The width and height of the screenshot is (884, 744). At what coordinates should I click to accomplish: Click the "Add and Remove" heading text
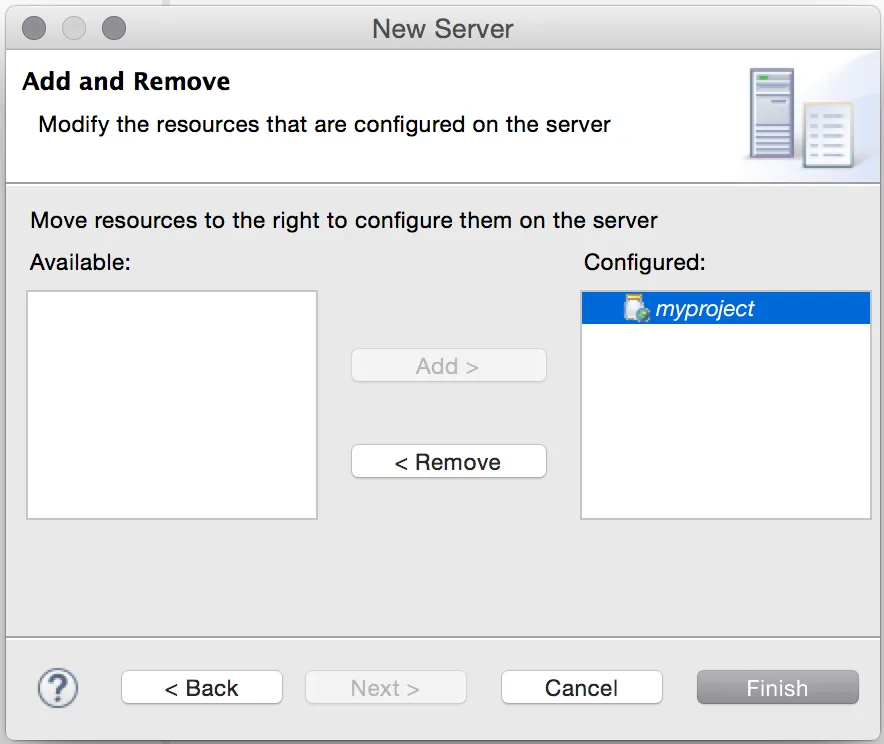(x=126, y=81)
